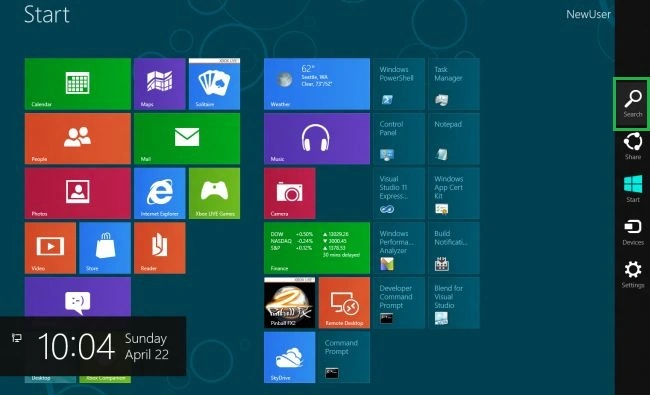Image resolution: width=650 pixels, height=395 pixels.
Task: Launch Command Prompt tile
Action: [344, 357]
